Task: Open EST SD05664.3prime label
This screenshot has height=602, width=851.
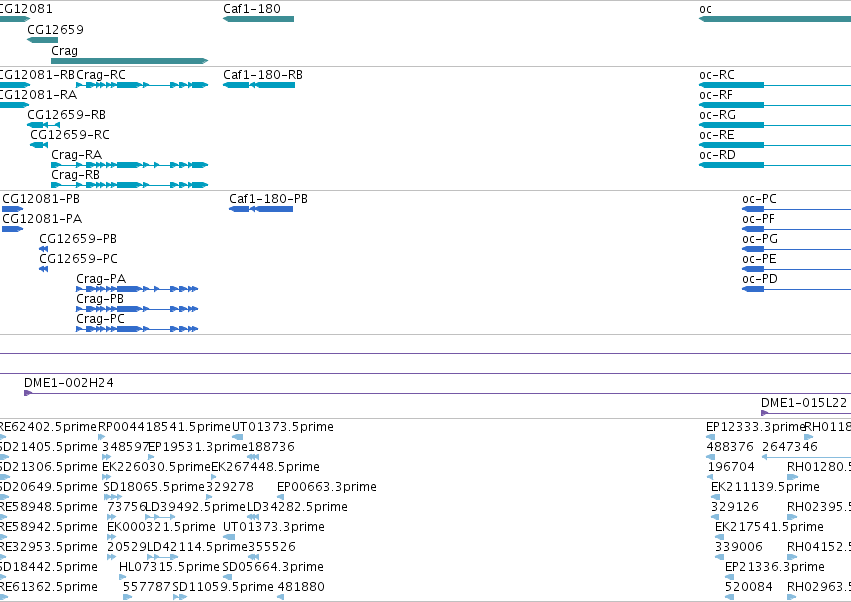Action: [273, 567]
